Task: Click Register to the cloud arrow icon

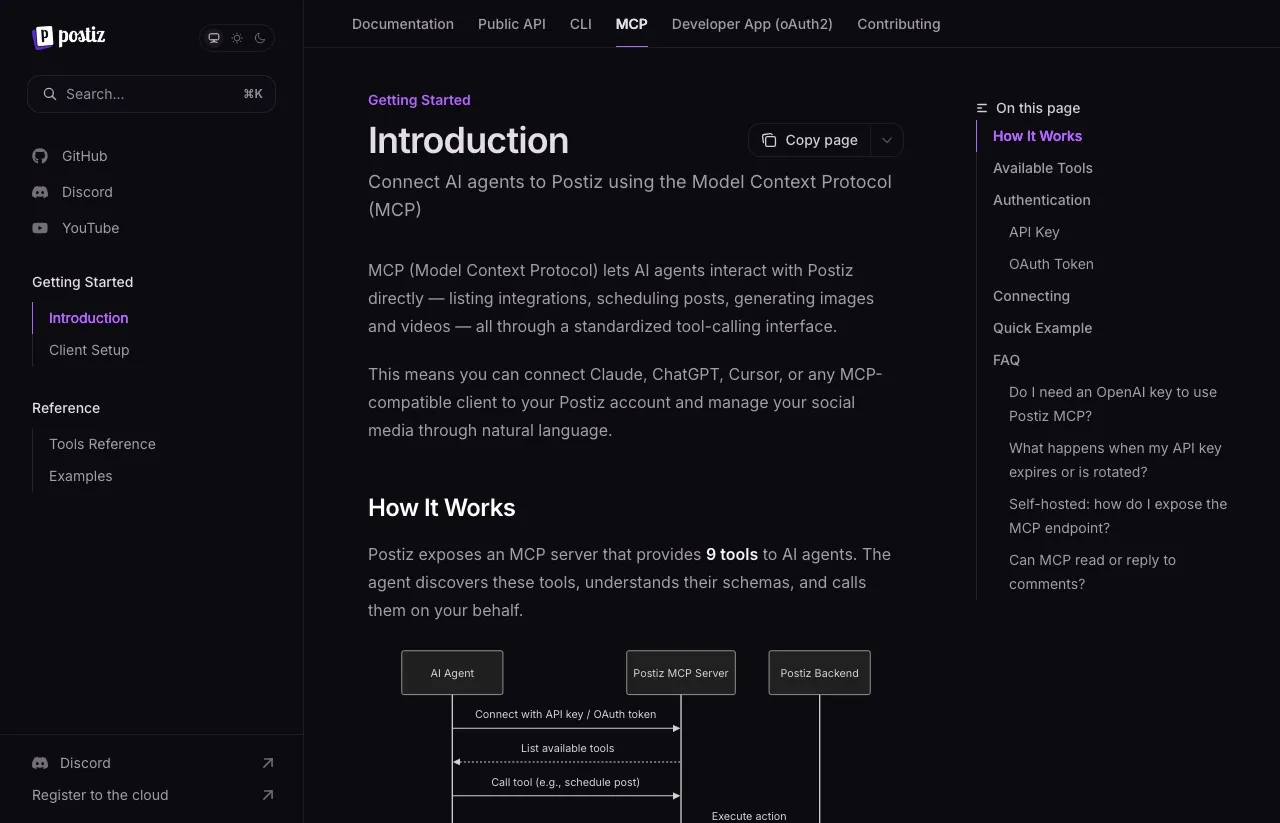Action: click(267, 795)
